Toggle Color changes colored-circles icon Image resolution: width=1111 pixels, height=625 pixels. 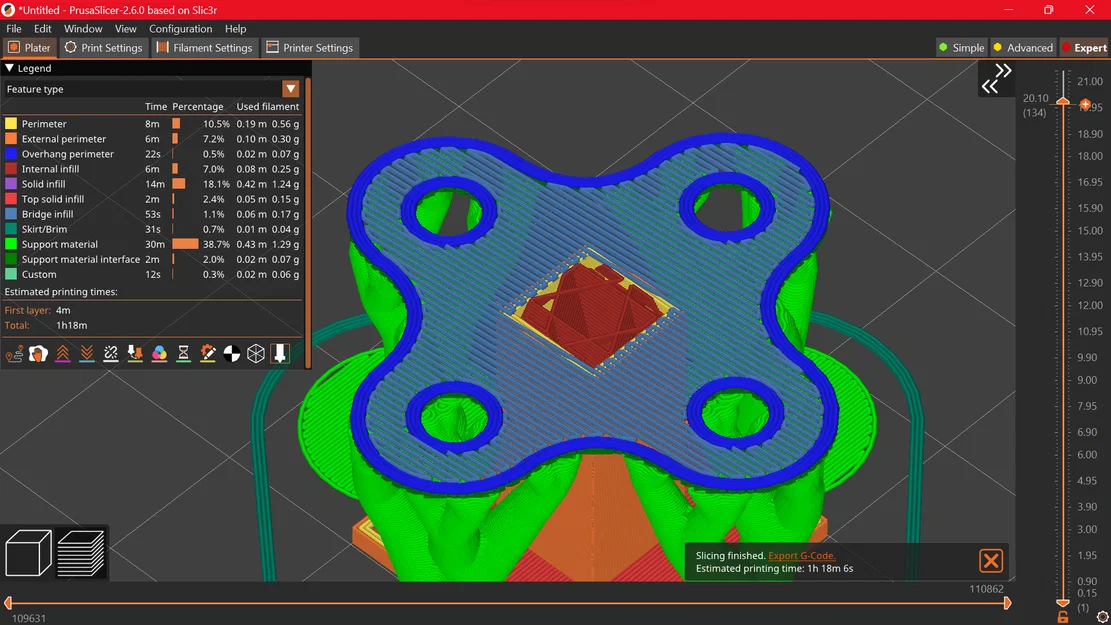click(x=159, y=354)
